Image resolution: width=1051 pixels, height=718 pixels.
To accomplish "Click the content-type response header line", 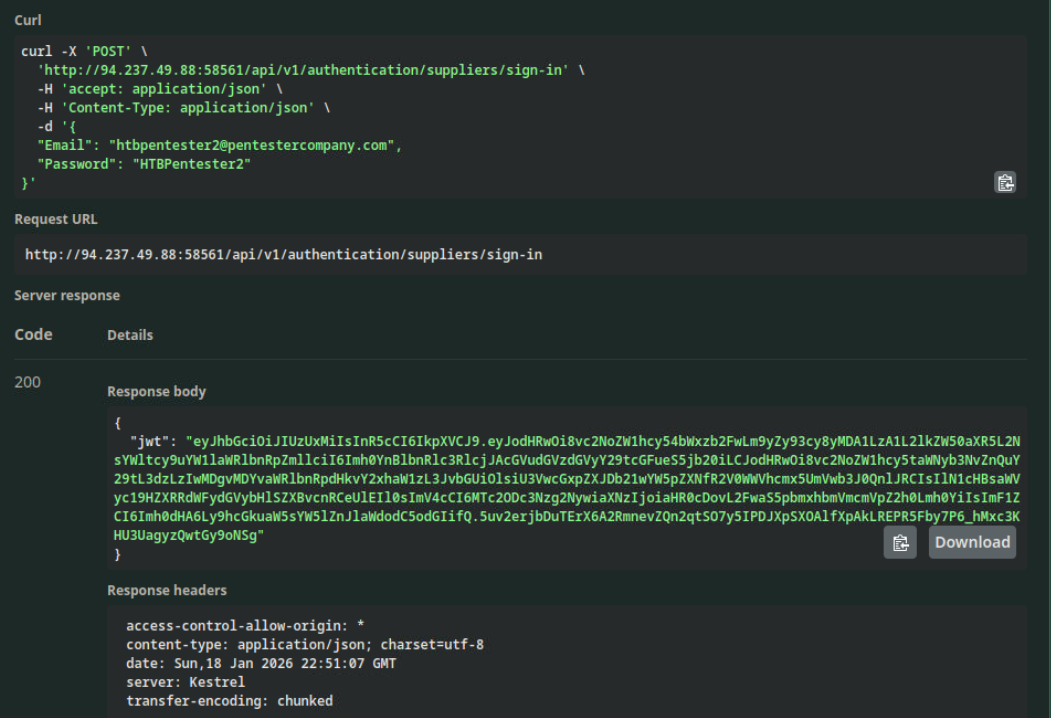I will (x=304, y=644).
